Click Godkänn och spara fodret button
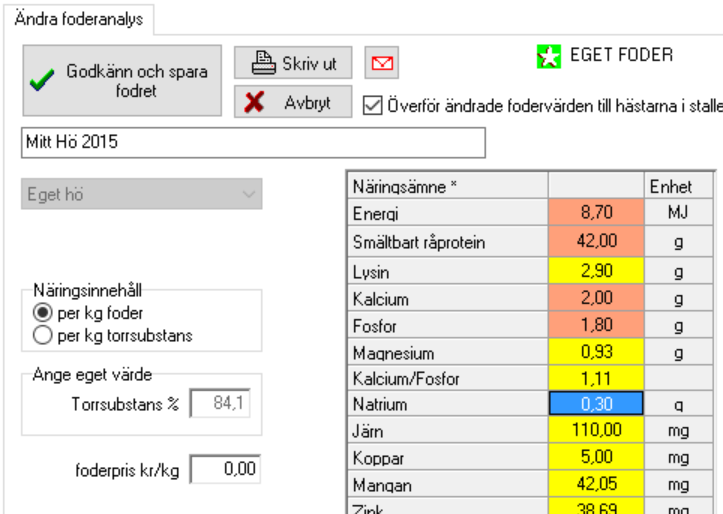The width and height of the screenshot is (723, 514). tap(122, 81)
